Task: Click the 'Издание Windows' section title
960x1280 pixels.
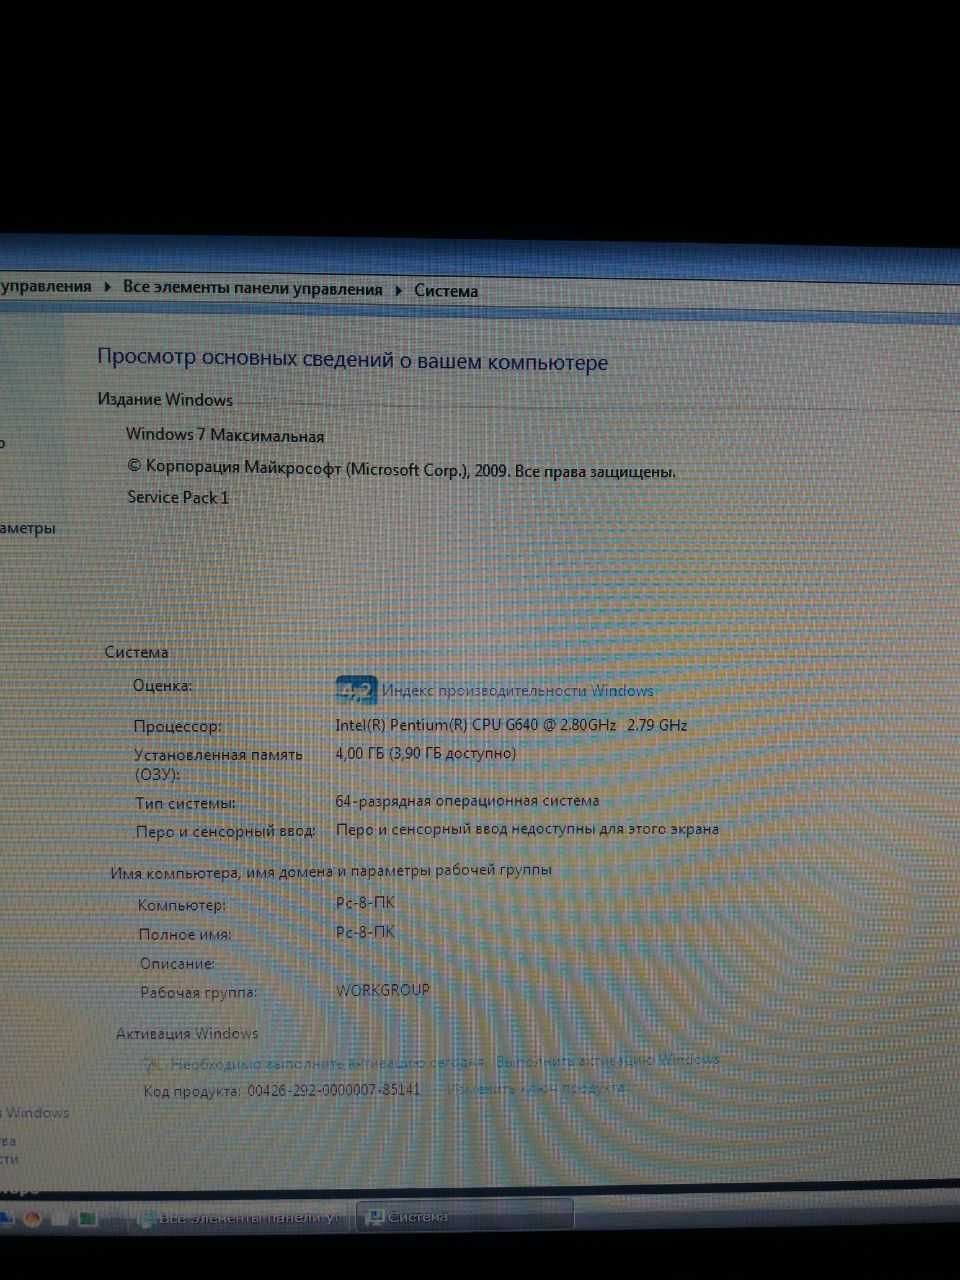Action: click(165, 400)
